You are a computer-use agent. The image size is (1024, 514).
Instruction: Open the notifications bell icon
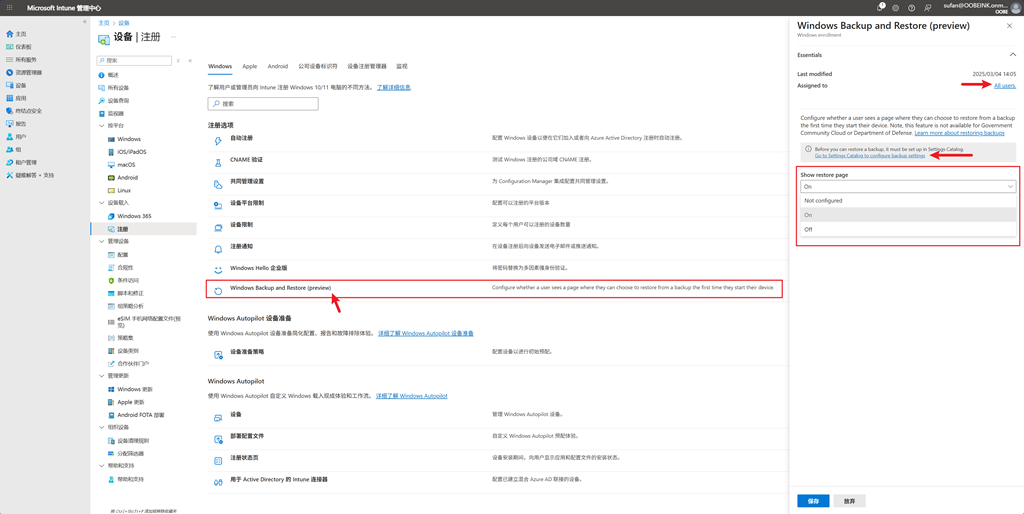click(881, 7)
